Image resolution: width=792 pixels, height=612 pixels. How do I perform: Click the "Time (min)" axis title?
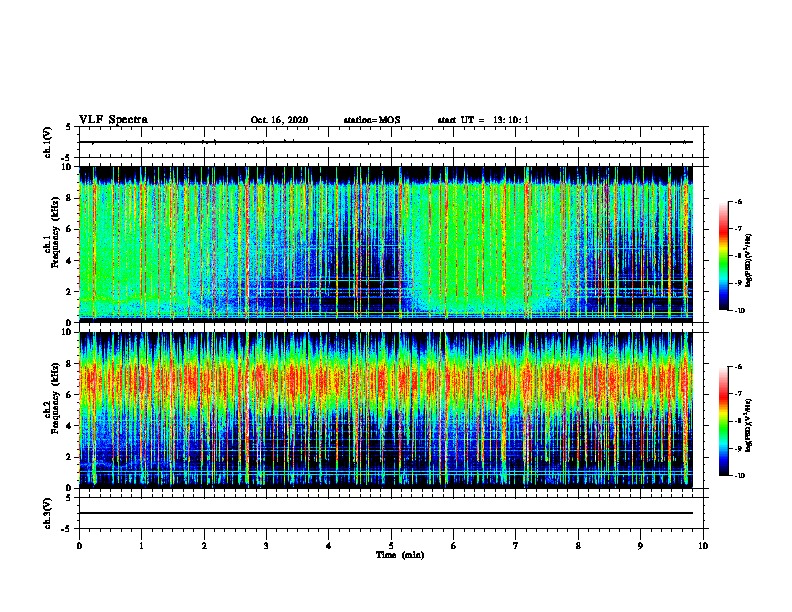(400, 555)
